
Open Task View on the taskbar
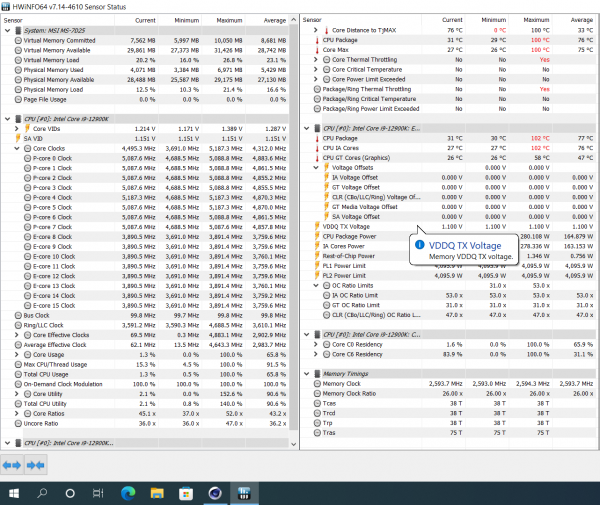tap(98, 494)
